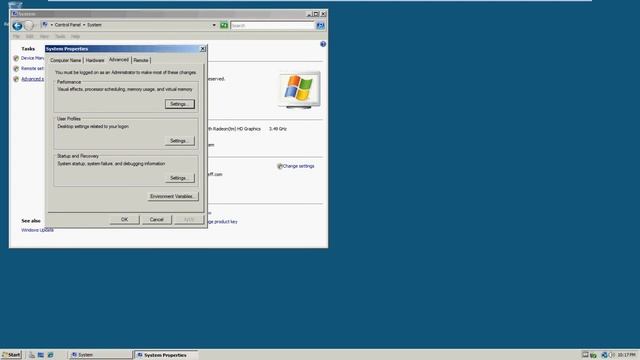Click the See also heading
640x360 pixels.
click(31, 221)
